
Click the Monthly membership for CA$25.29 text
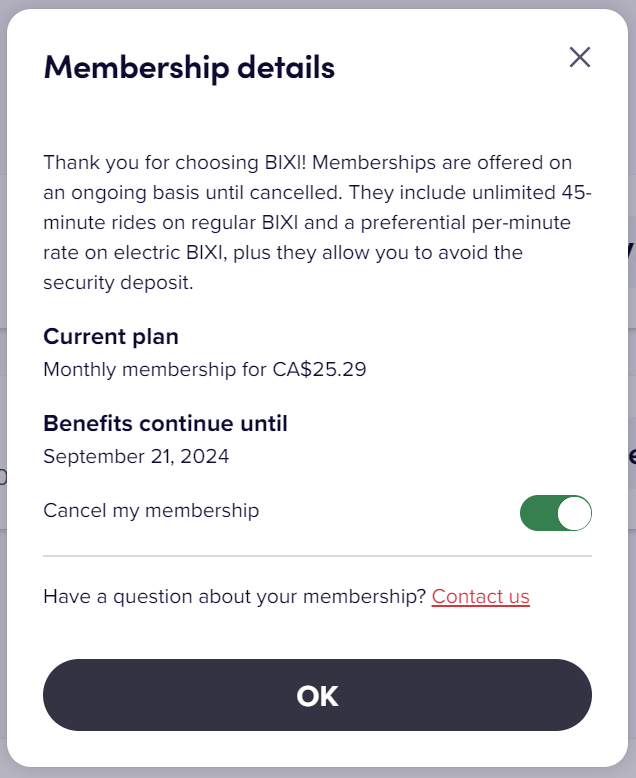[204, 369]
